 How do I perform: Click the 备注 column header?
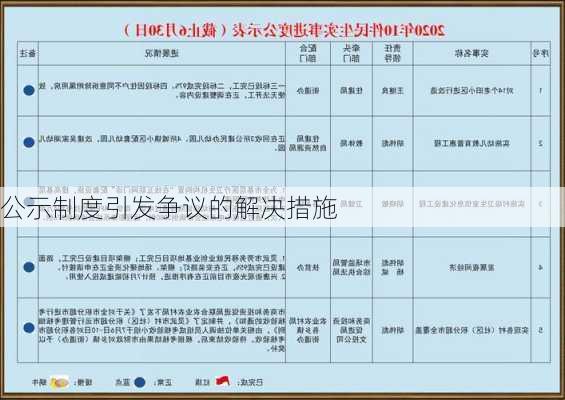coord(28,54)
